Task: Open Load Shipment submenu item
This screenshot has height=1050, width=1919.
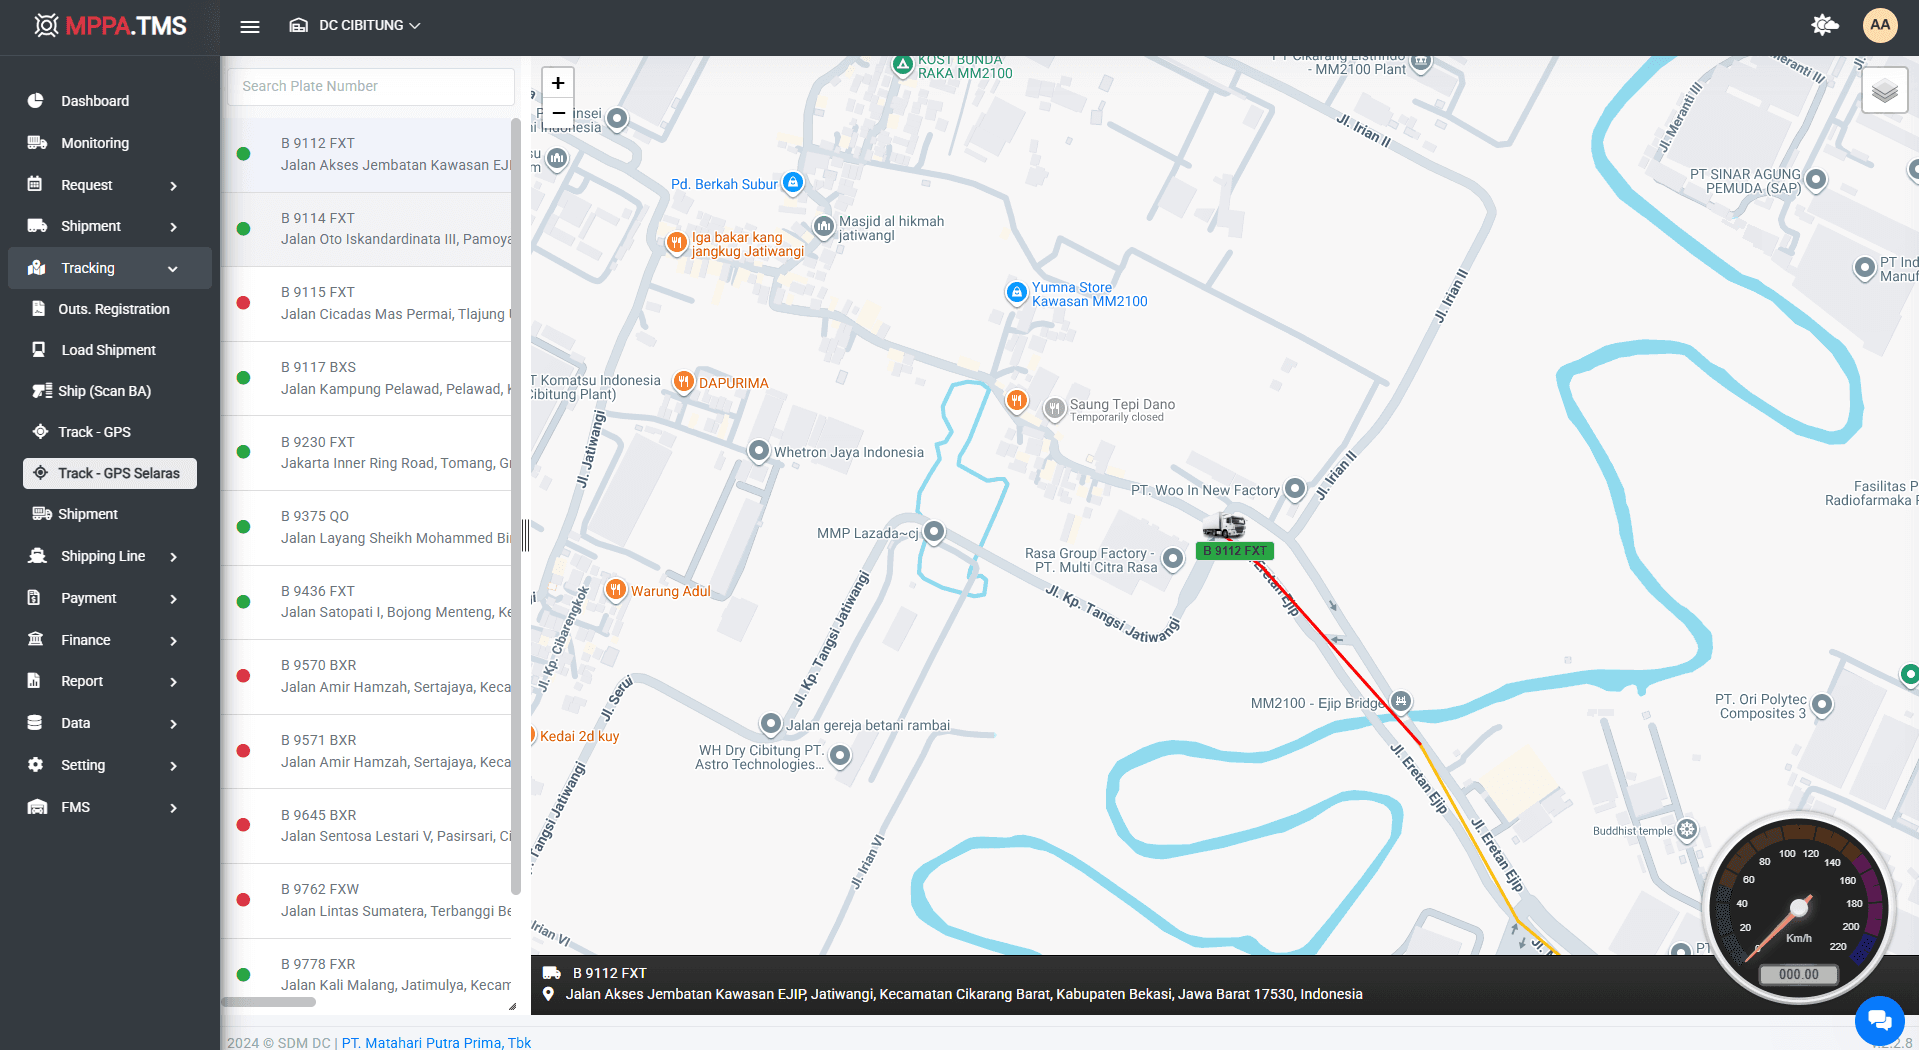Action: (109, 350)
